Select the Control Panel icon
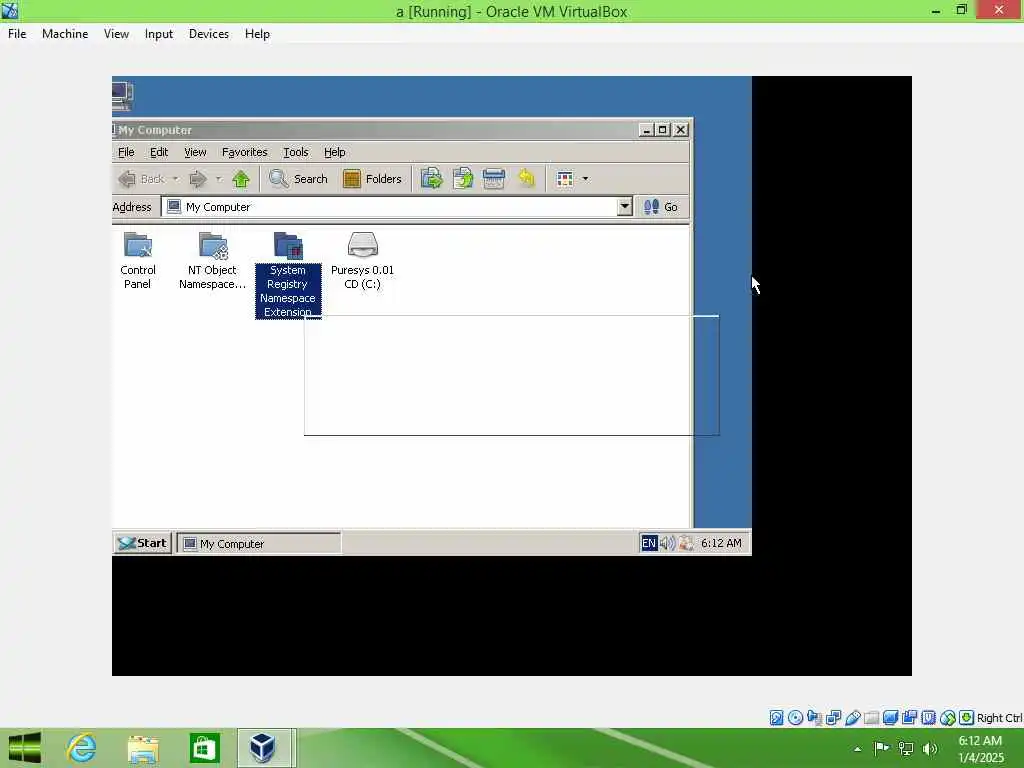This screenshot has width=1024, height=768. pyautogui.click(x=138, y=261)
